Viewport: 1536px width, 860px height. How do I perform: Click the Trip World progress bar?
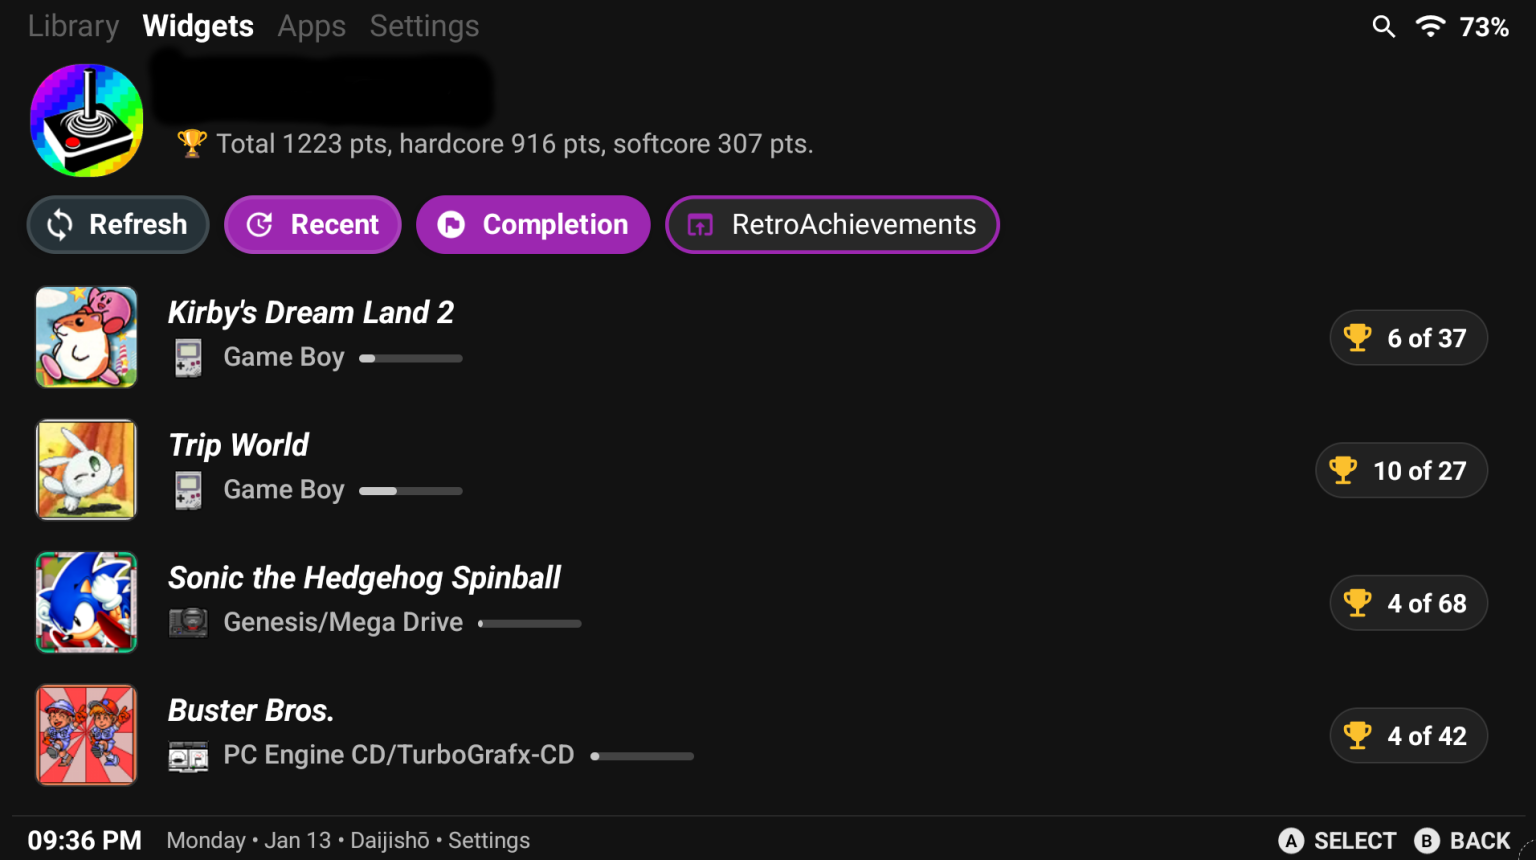click(411, 491)
